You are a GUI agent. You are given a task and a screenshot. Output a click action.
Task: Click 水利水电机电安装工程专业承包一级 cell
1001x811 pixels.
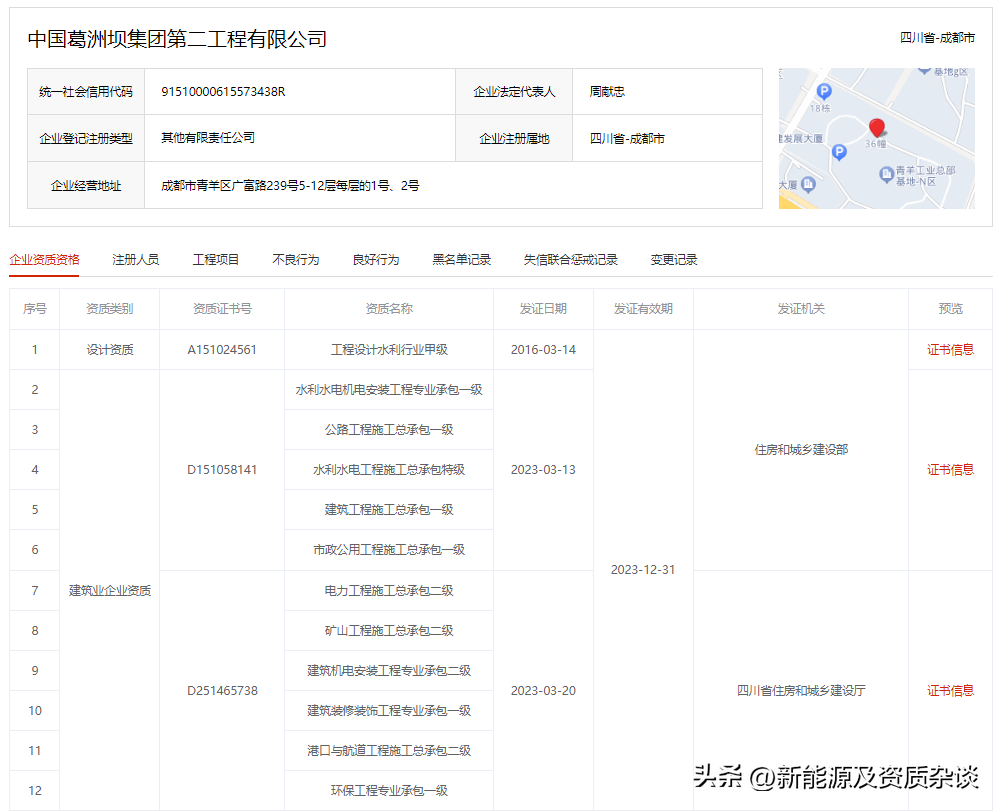(389, 390)
